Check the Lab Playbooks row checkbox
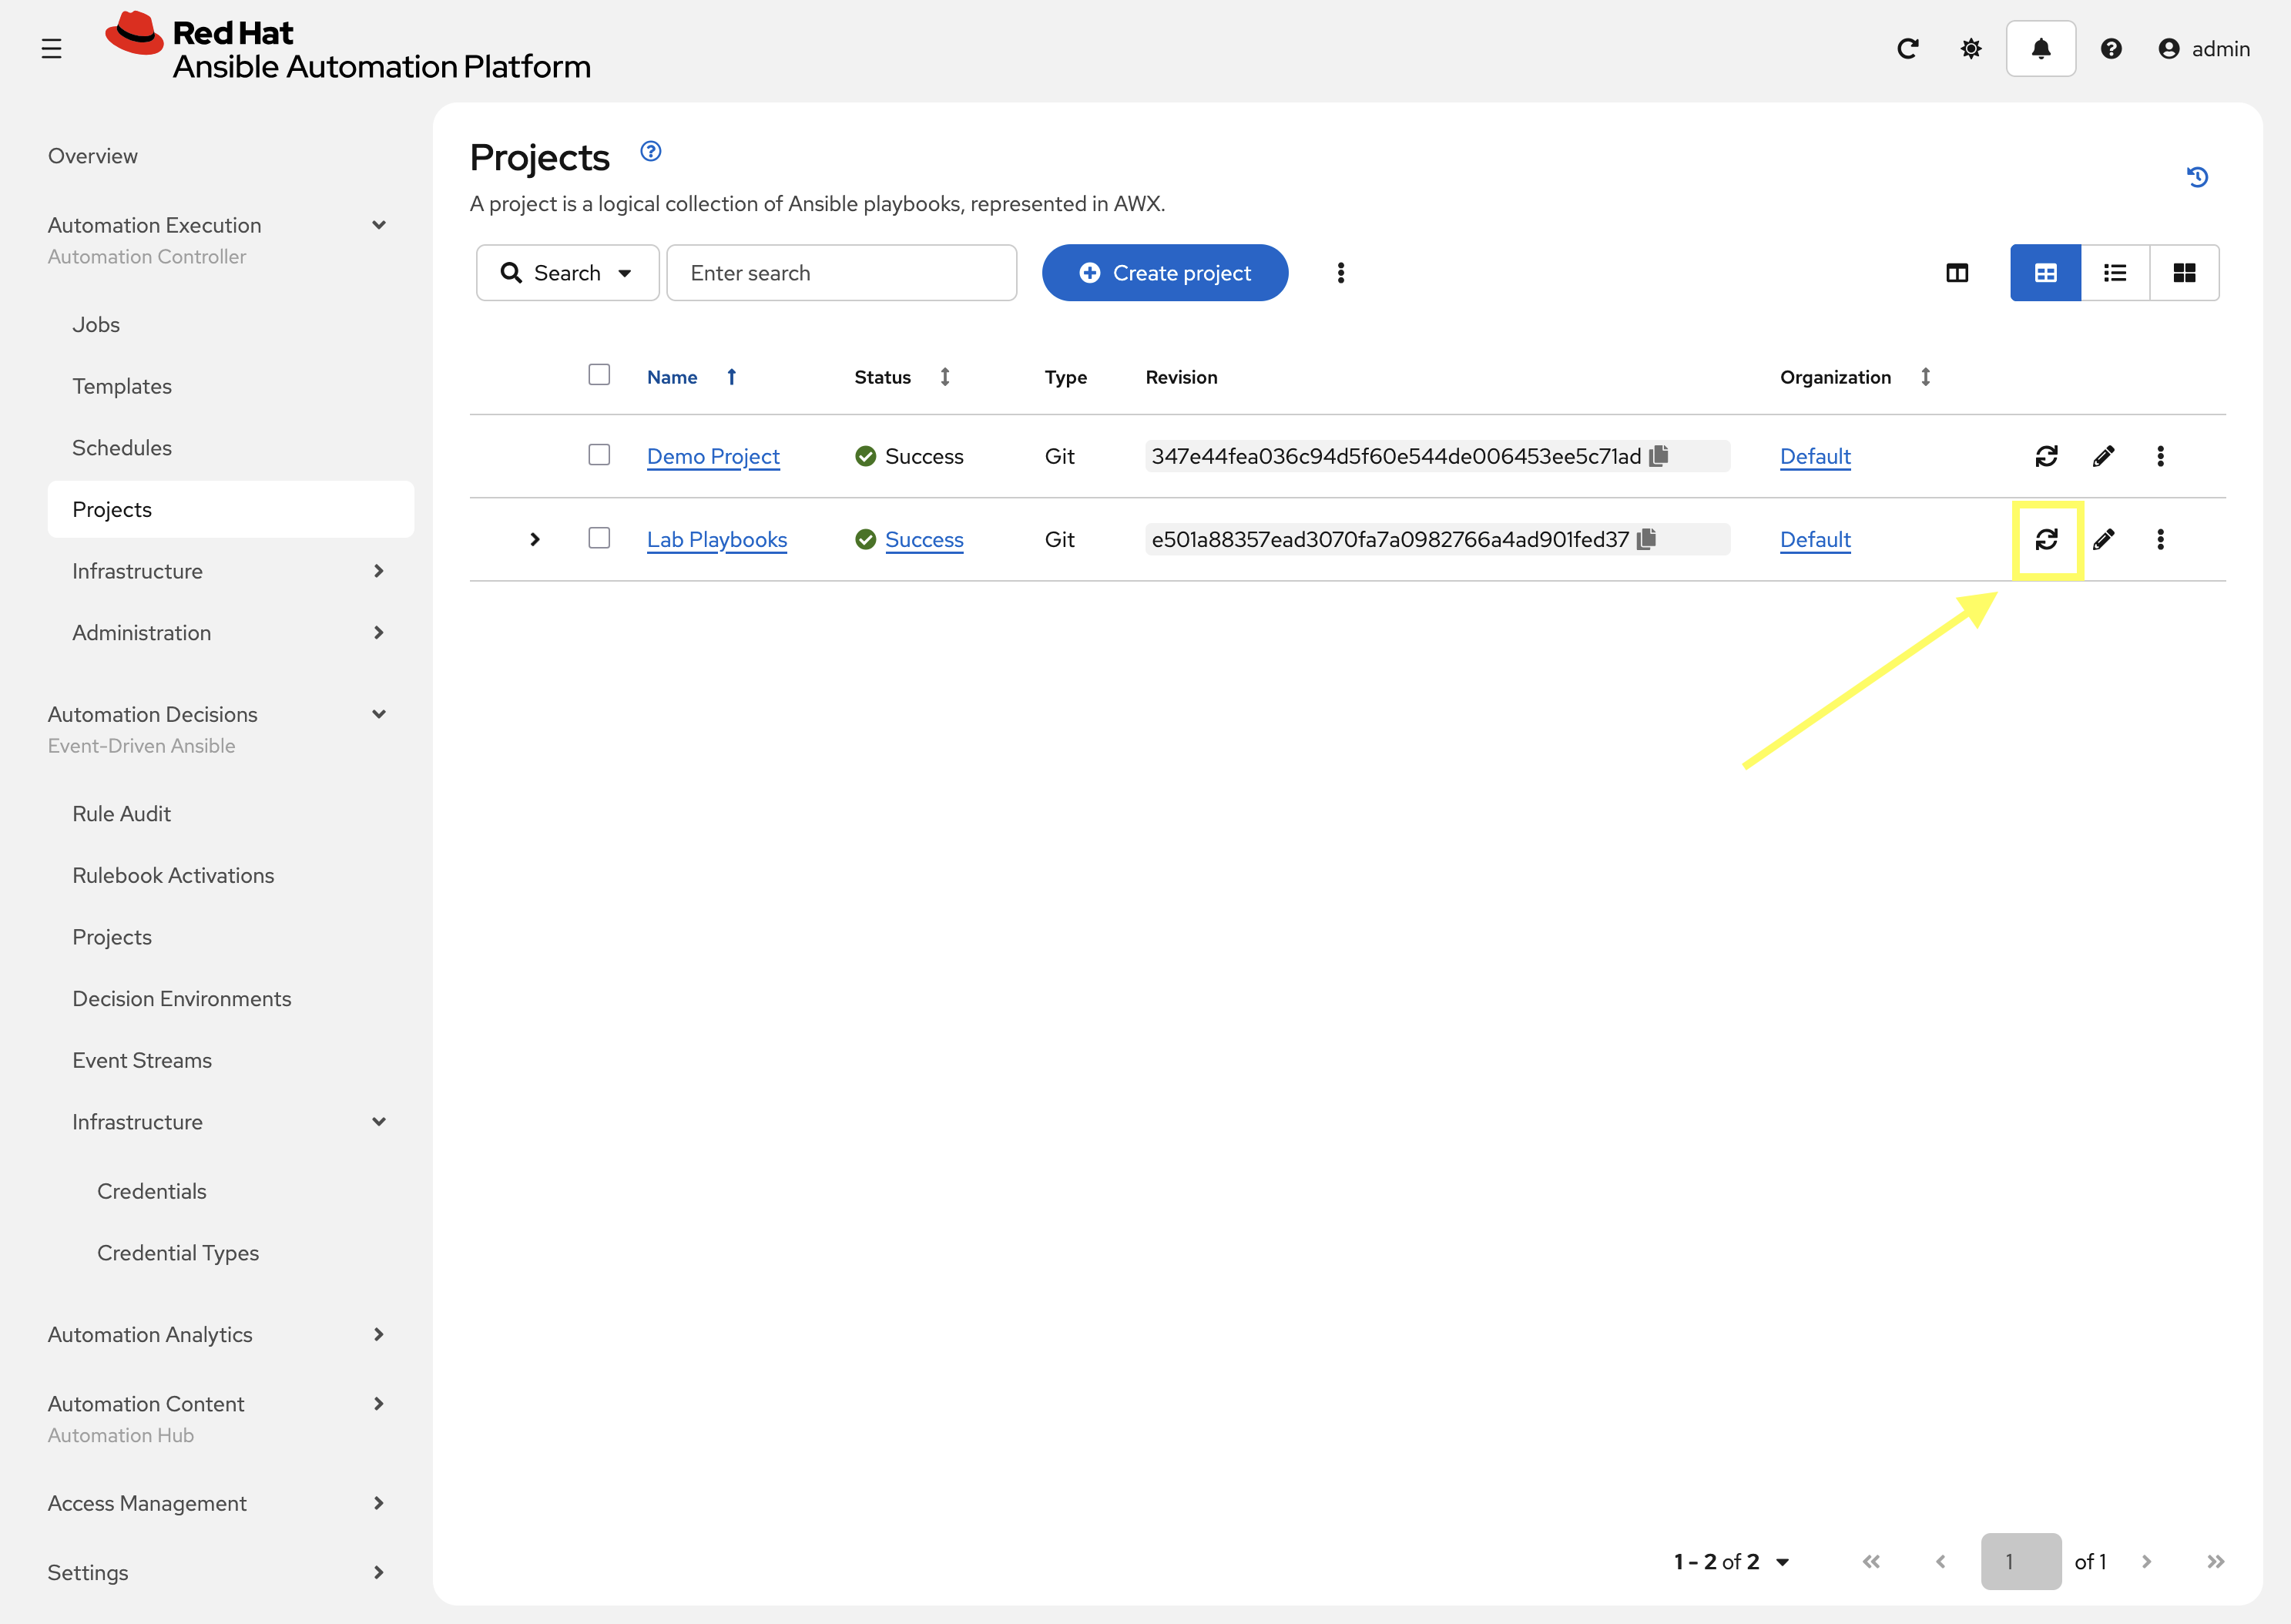This screenshot has height=1624, width=2291. point(599,538)
